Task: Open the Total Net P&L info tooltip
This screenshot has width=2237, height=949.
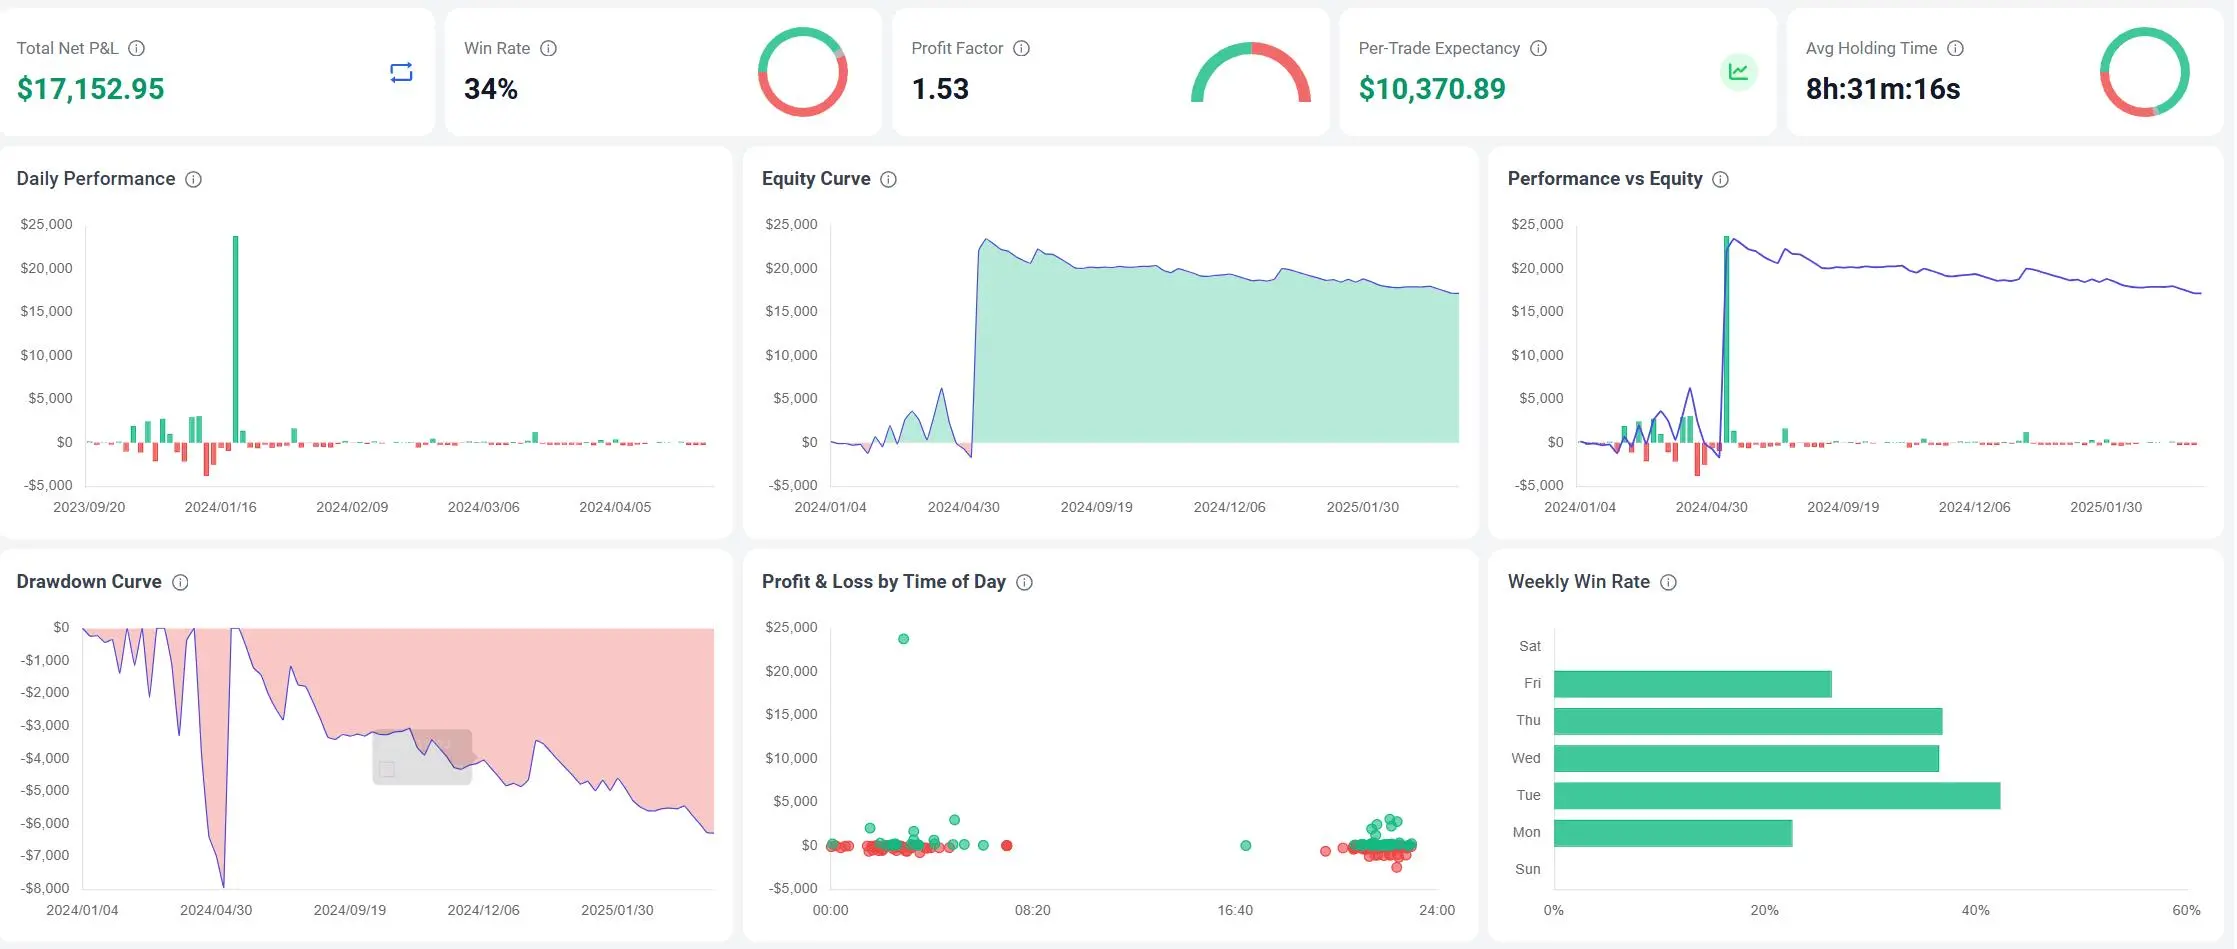Action: [x=137, y=48]
